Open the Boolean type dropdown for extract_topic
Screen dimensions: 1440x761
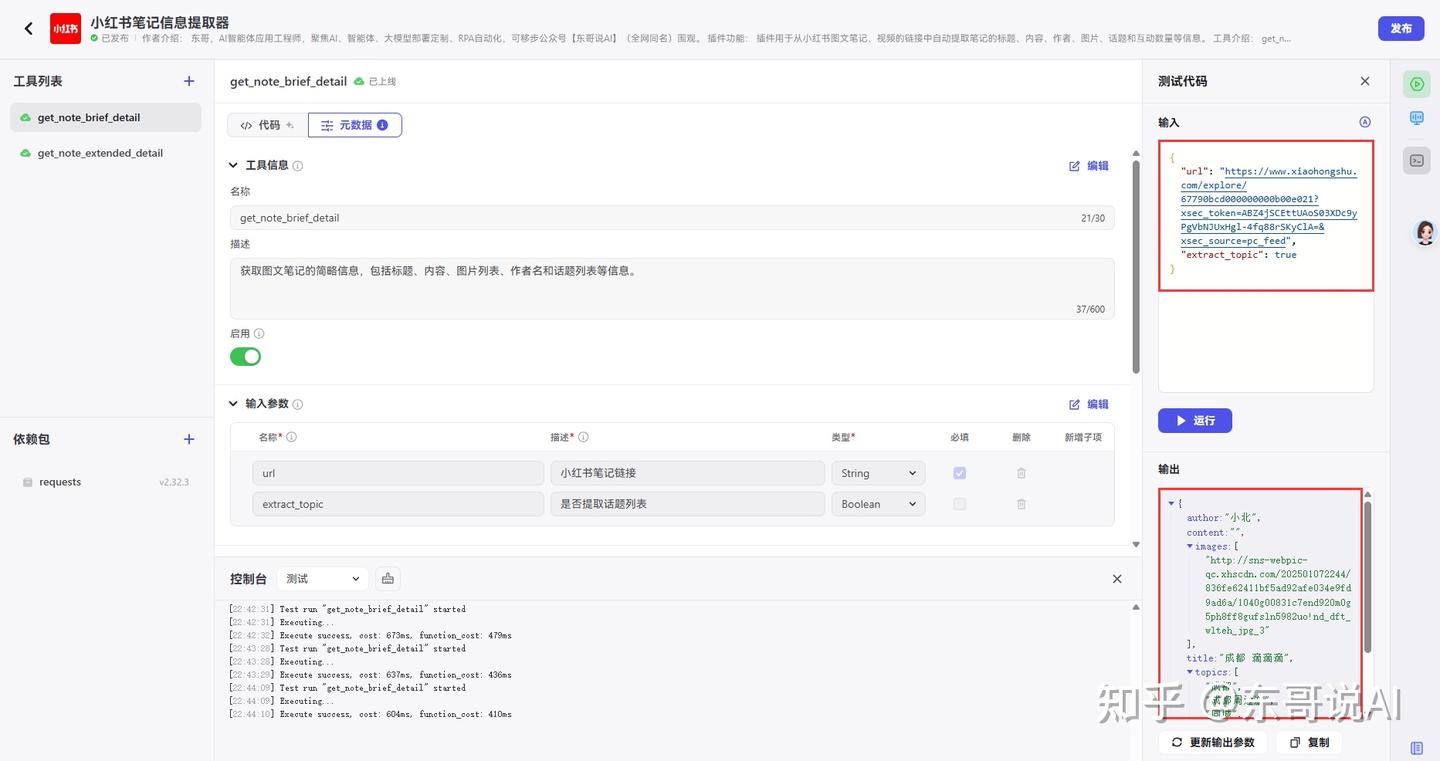(878, 504)
